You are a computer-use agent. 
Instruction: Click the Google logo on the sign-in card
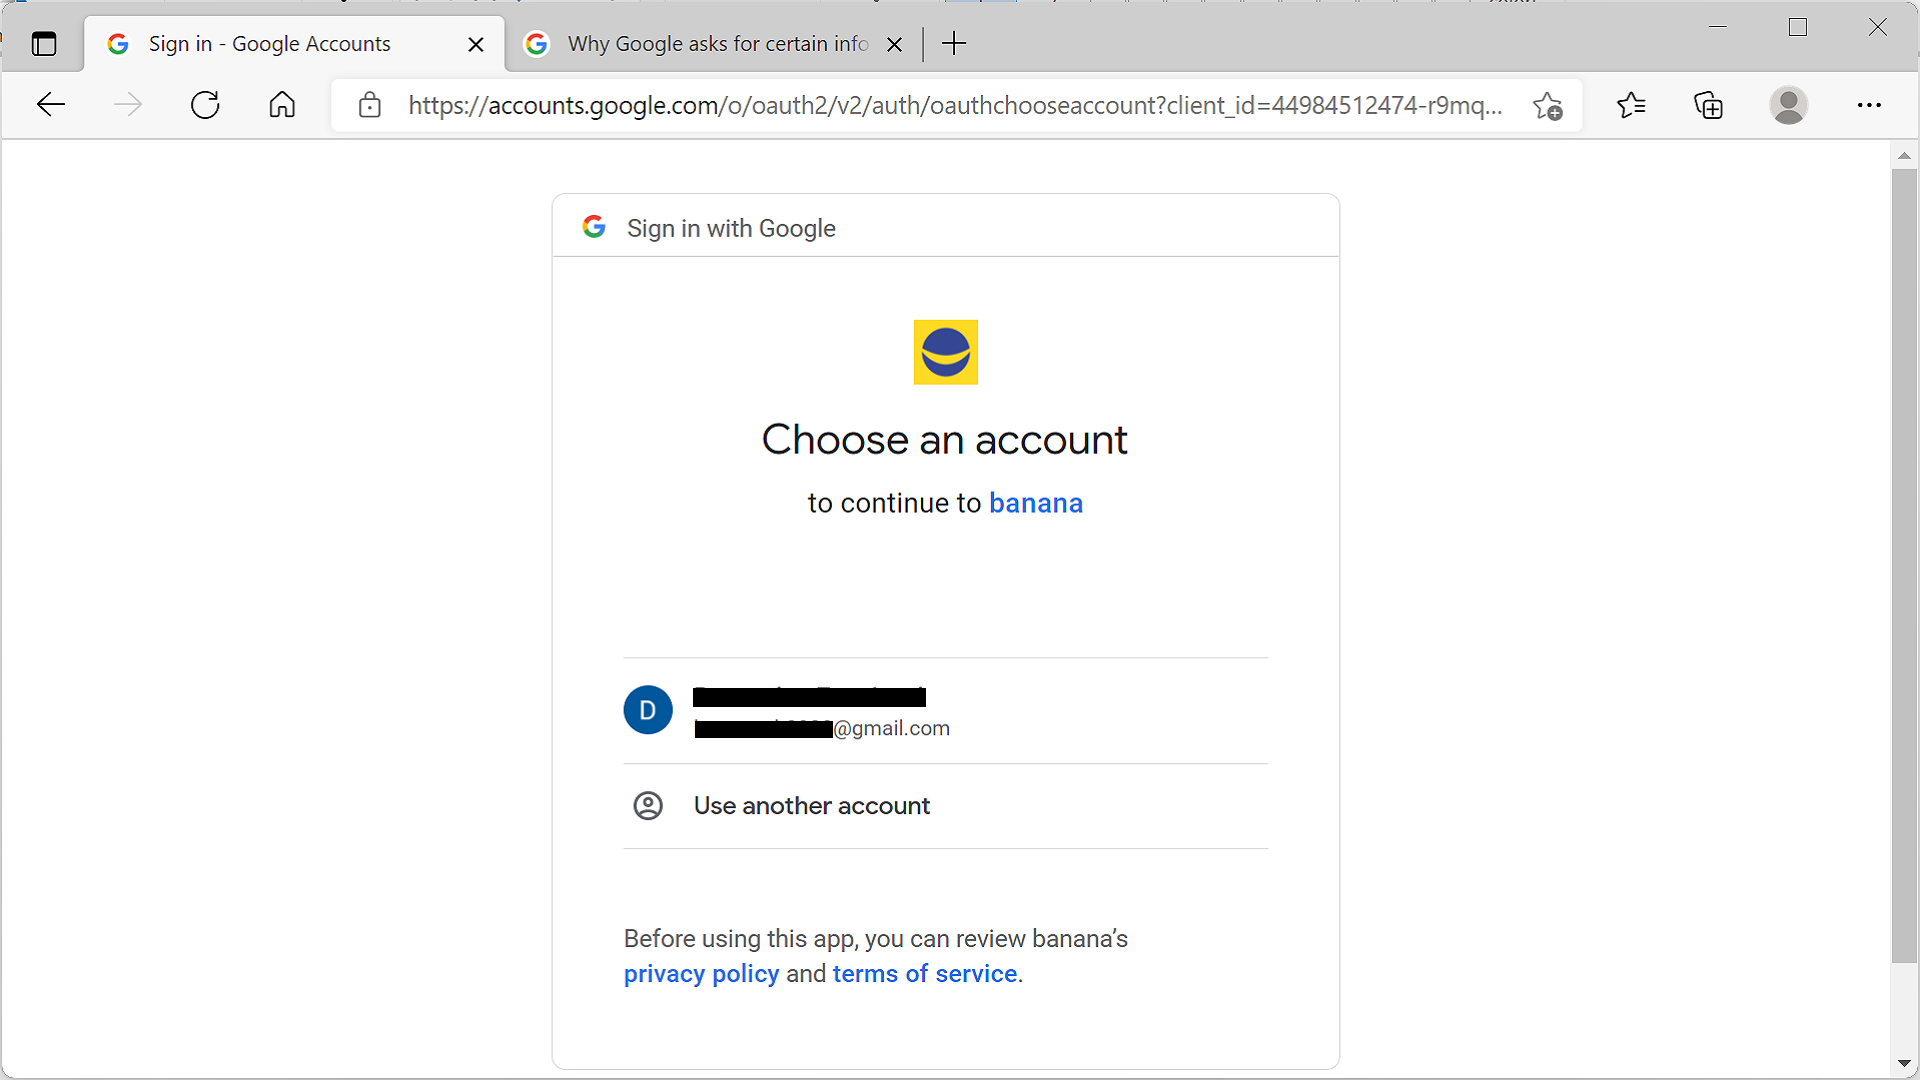594,227
